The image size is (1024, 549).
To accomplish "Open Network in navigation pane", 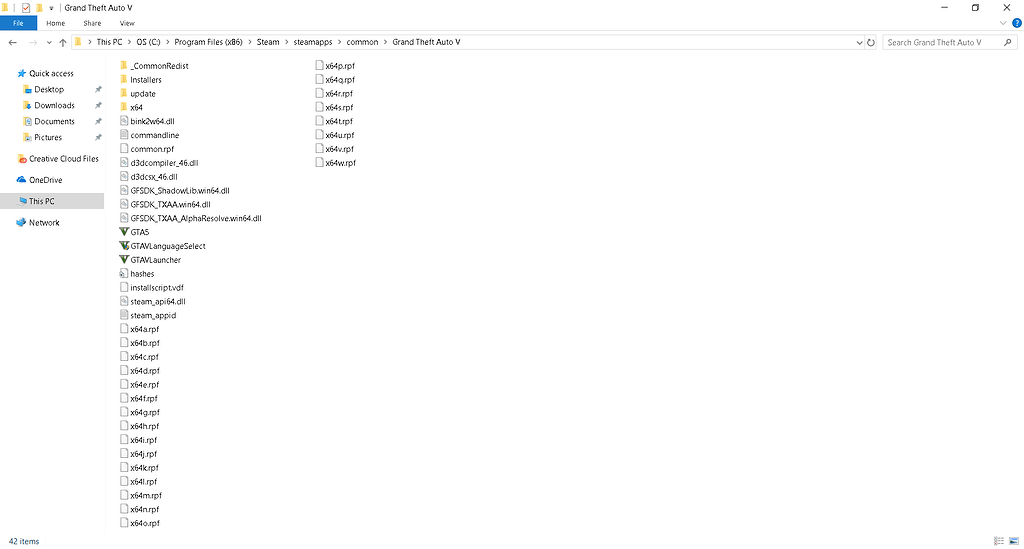I will pos(44,223).
